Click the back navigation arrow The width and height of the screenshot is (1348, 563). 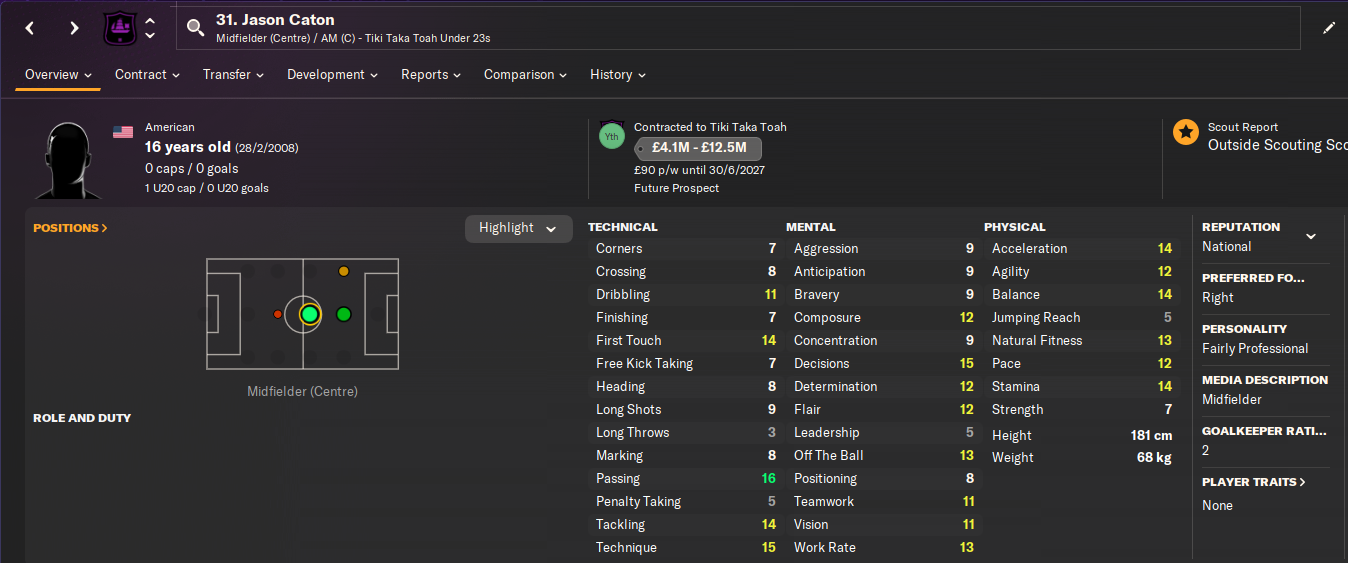(x=30, y=28)
